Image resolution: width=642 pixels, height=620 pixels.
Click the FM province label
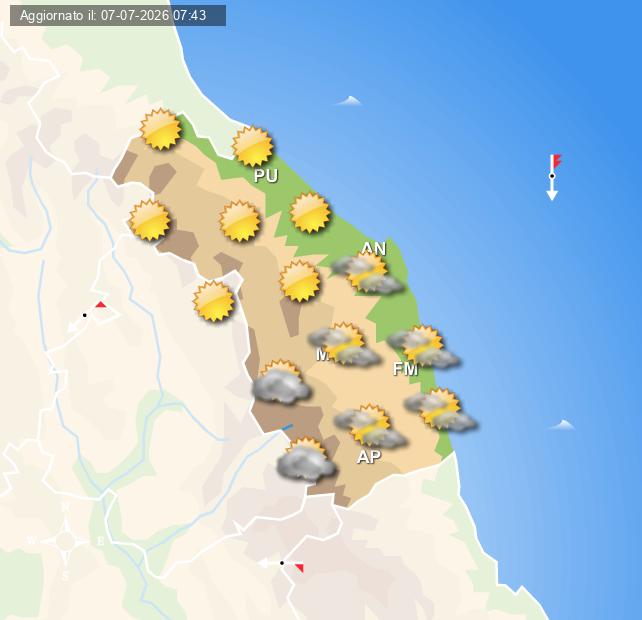click(405, 369)
